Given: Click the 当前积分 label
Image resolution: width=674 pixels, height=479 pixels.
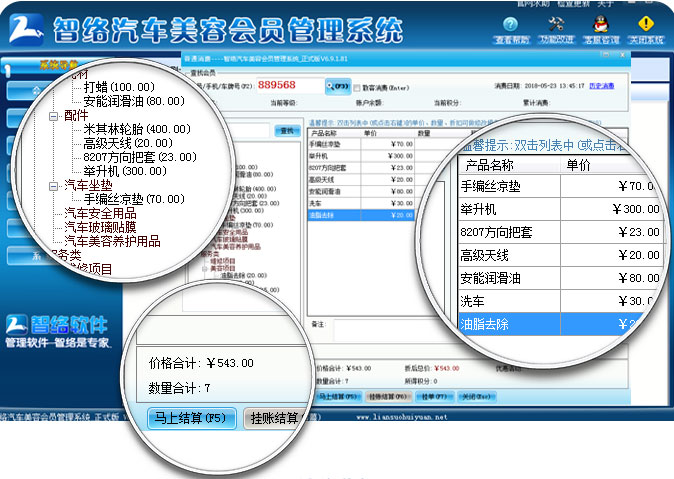Looking at the screenshot, I should (447, 103).
